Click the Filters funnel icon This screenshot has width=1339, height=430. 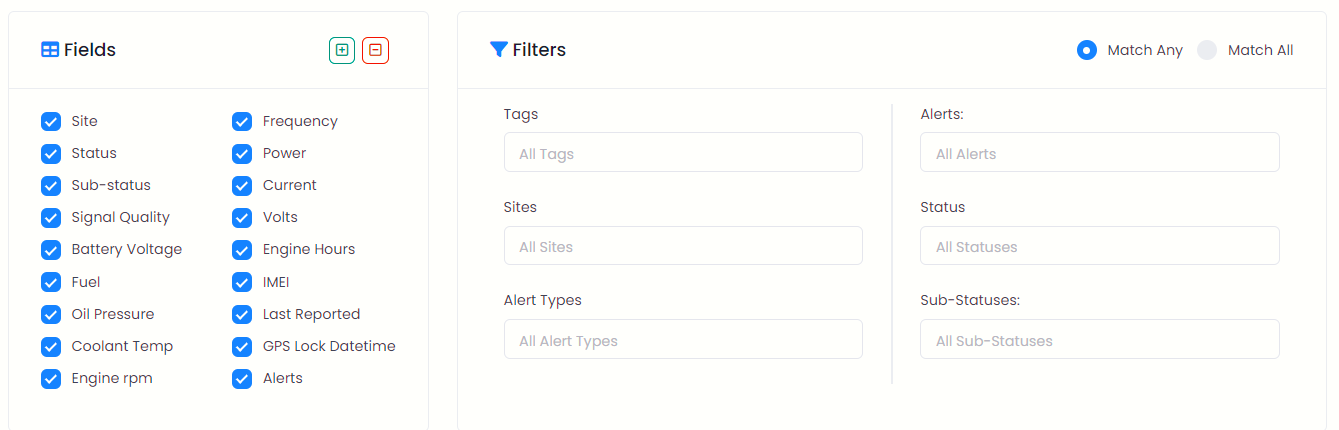point(499,50)
